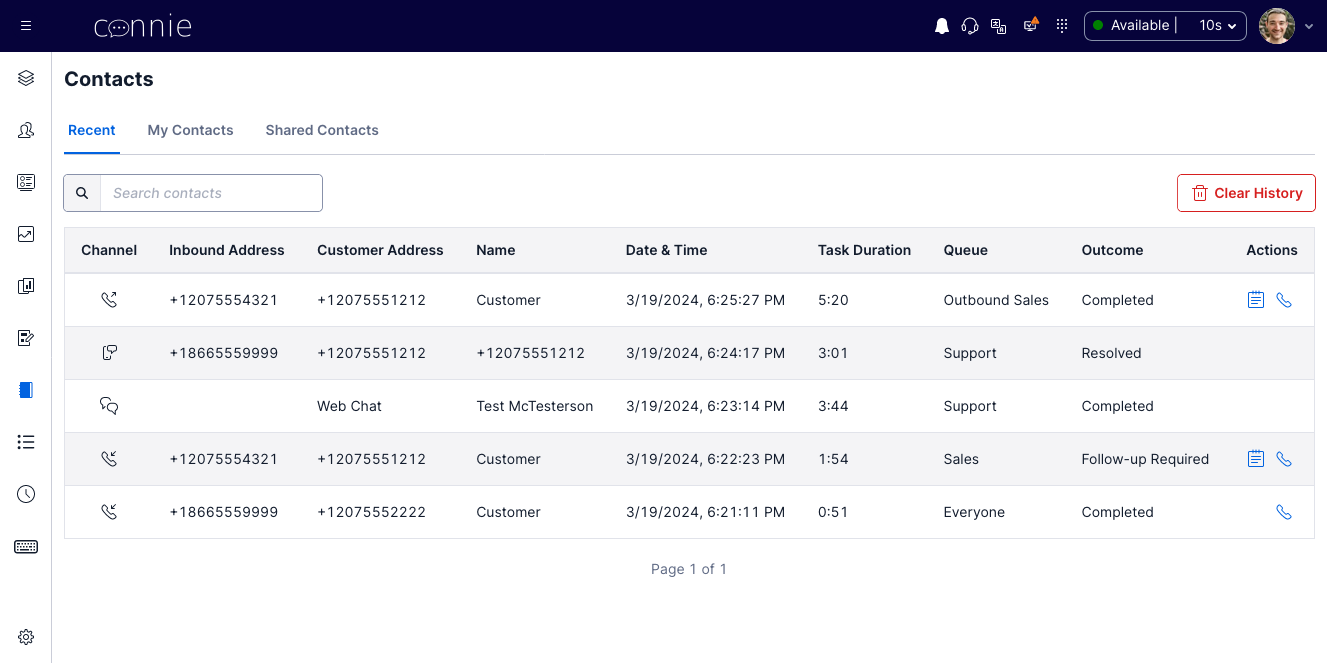The image size is (1327, 663).
Task: Open the hamburger menu in top bar
Action: [26, 26]
